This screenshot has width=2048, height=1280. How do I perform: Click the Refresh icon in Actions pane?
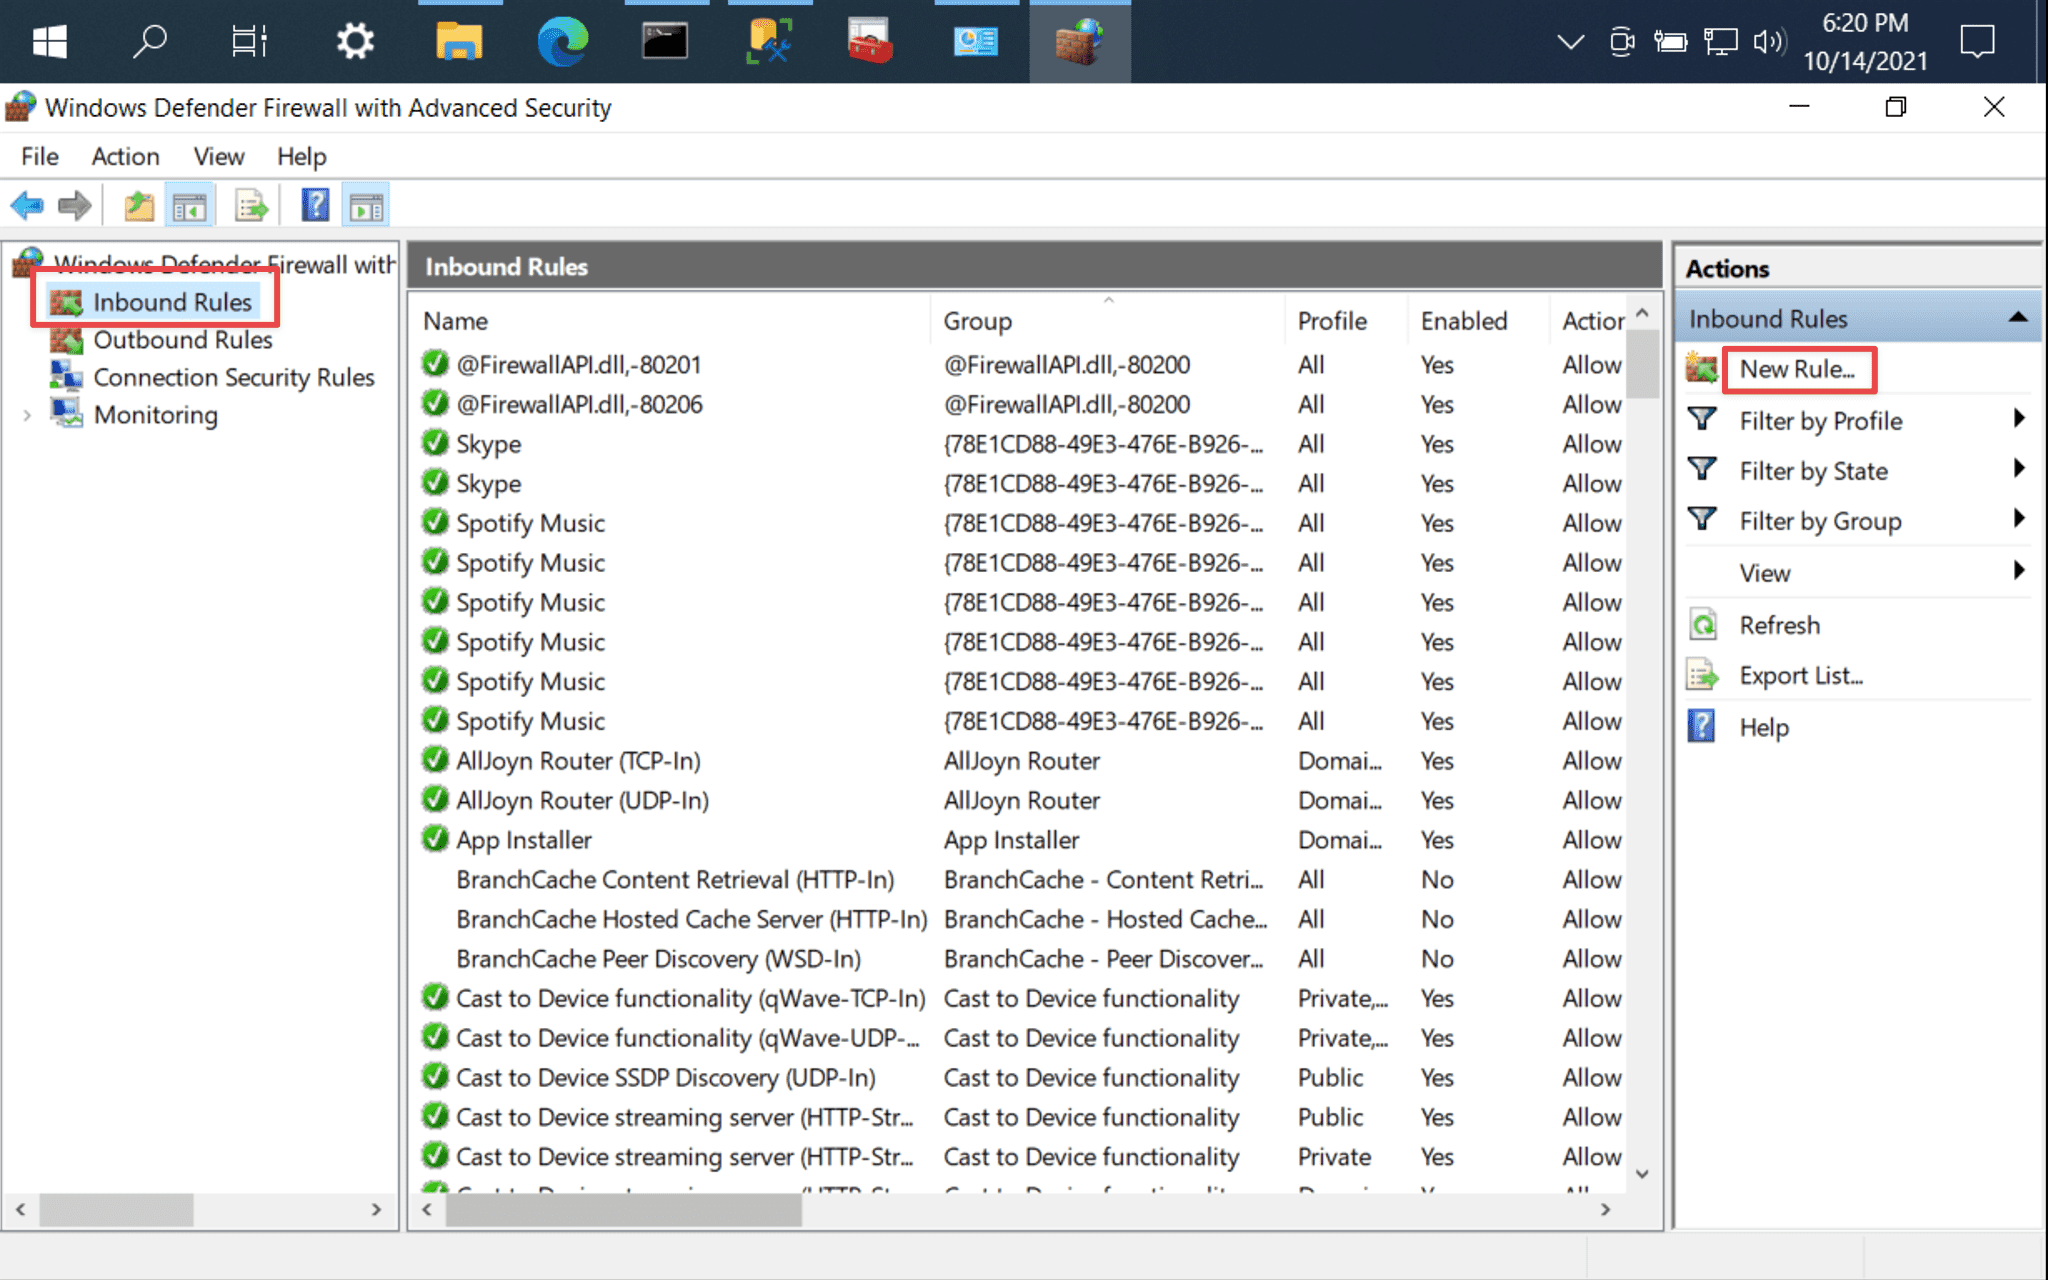click(x=1702, y=625)
